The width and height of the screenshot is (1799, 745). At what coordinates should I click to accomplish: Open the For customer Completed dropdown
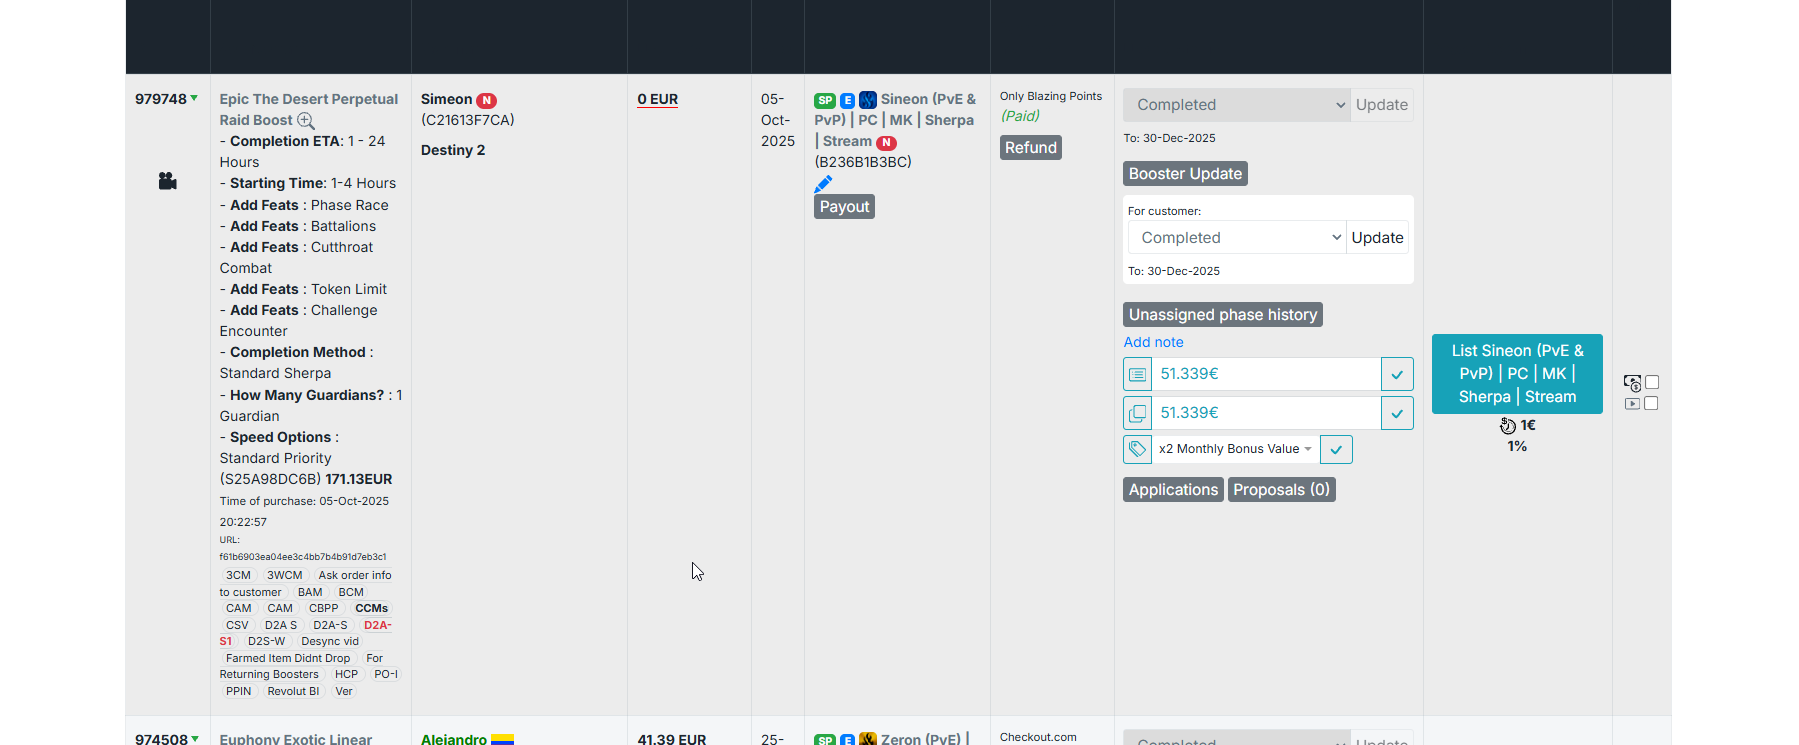pyautogui.click(x=1237, y=238)
